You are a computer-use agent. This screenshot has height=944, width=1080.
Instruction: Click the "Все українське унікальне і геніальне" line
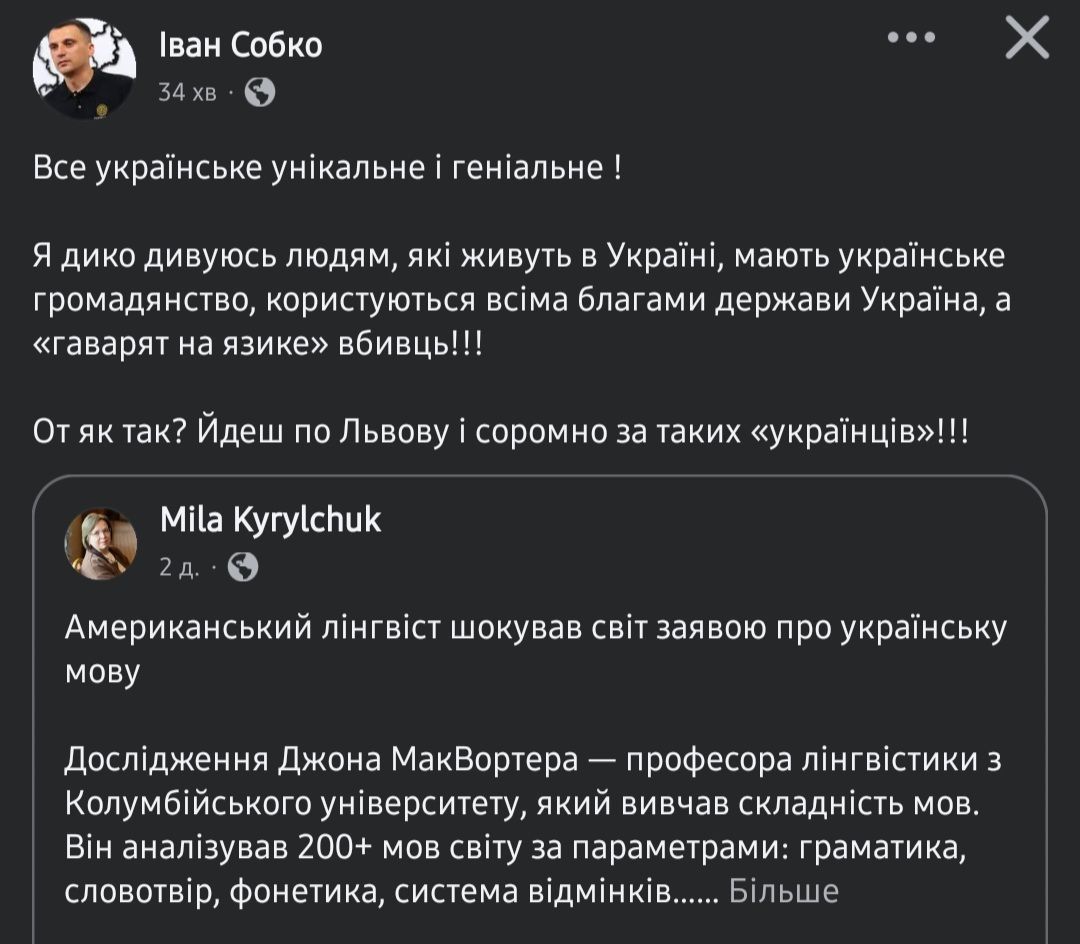click(x=328, y=168)
